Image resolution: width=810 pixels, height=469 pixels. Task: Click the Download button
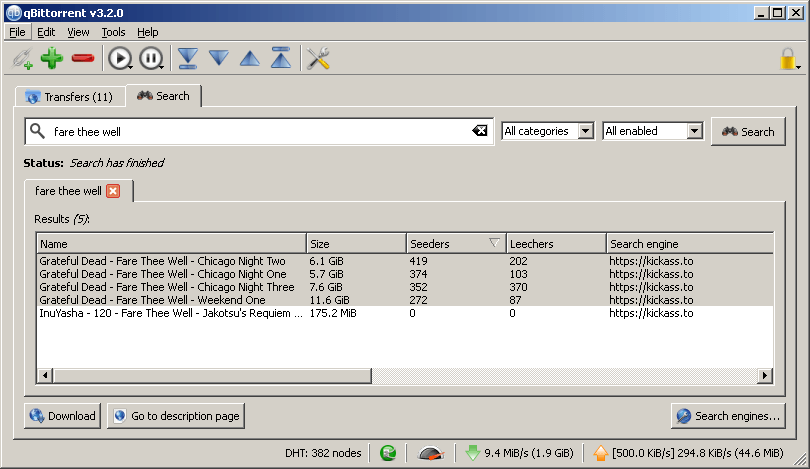[x=63, y=416]
